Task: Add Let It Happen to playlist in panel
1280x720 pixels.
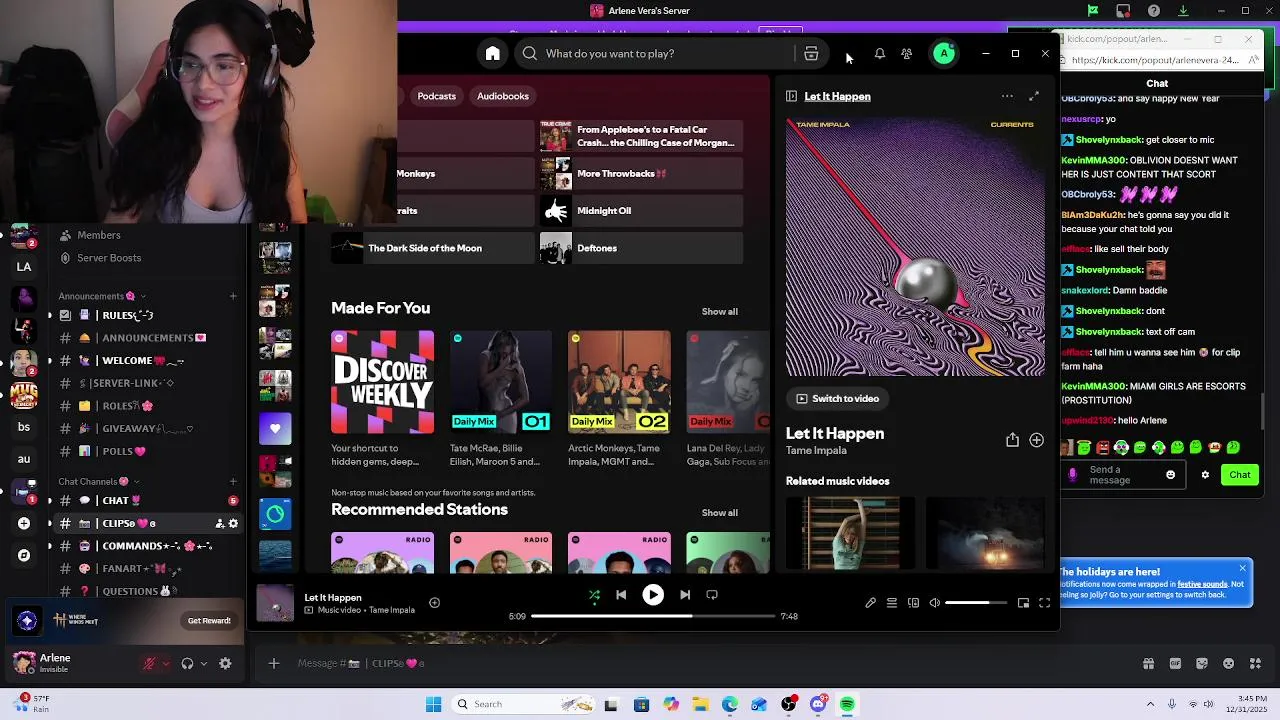Action: point(1036,440)
